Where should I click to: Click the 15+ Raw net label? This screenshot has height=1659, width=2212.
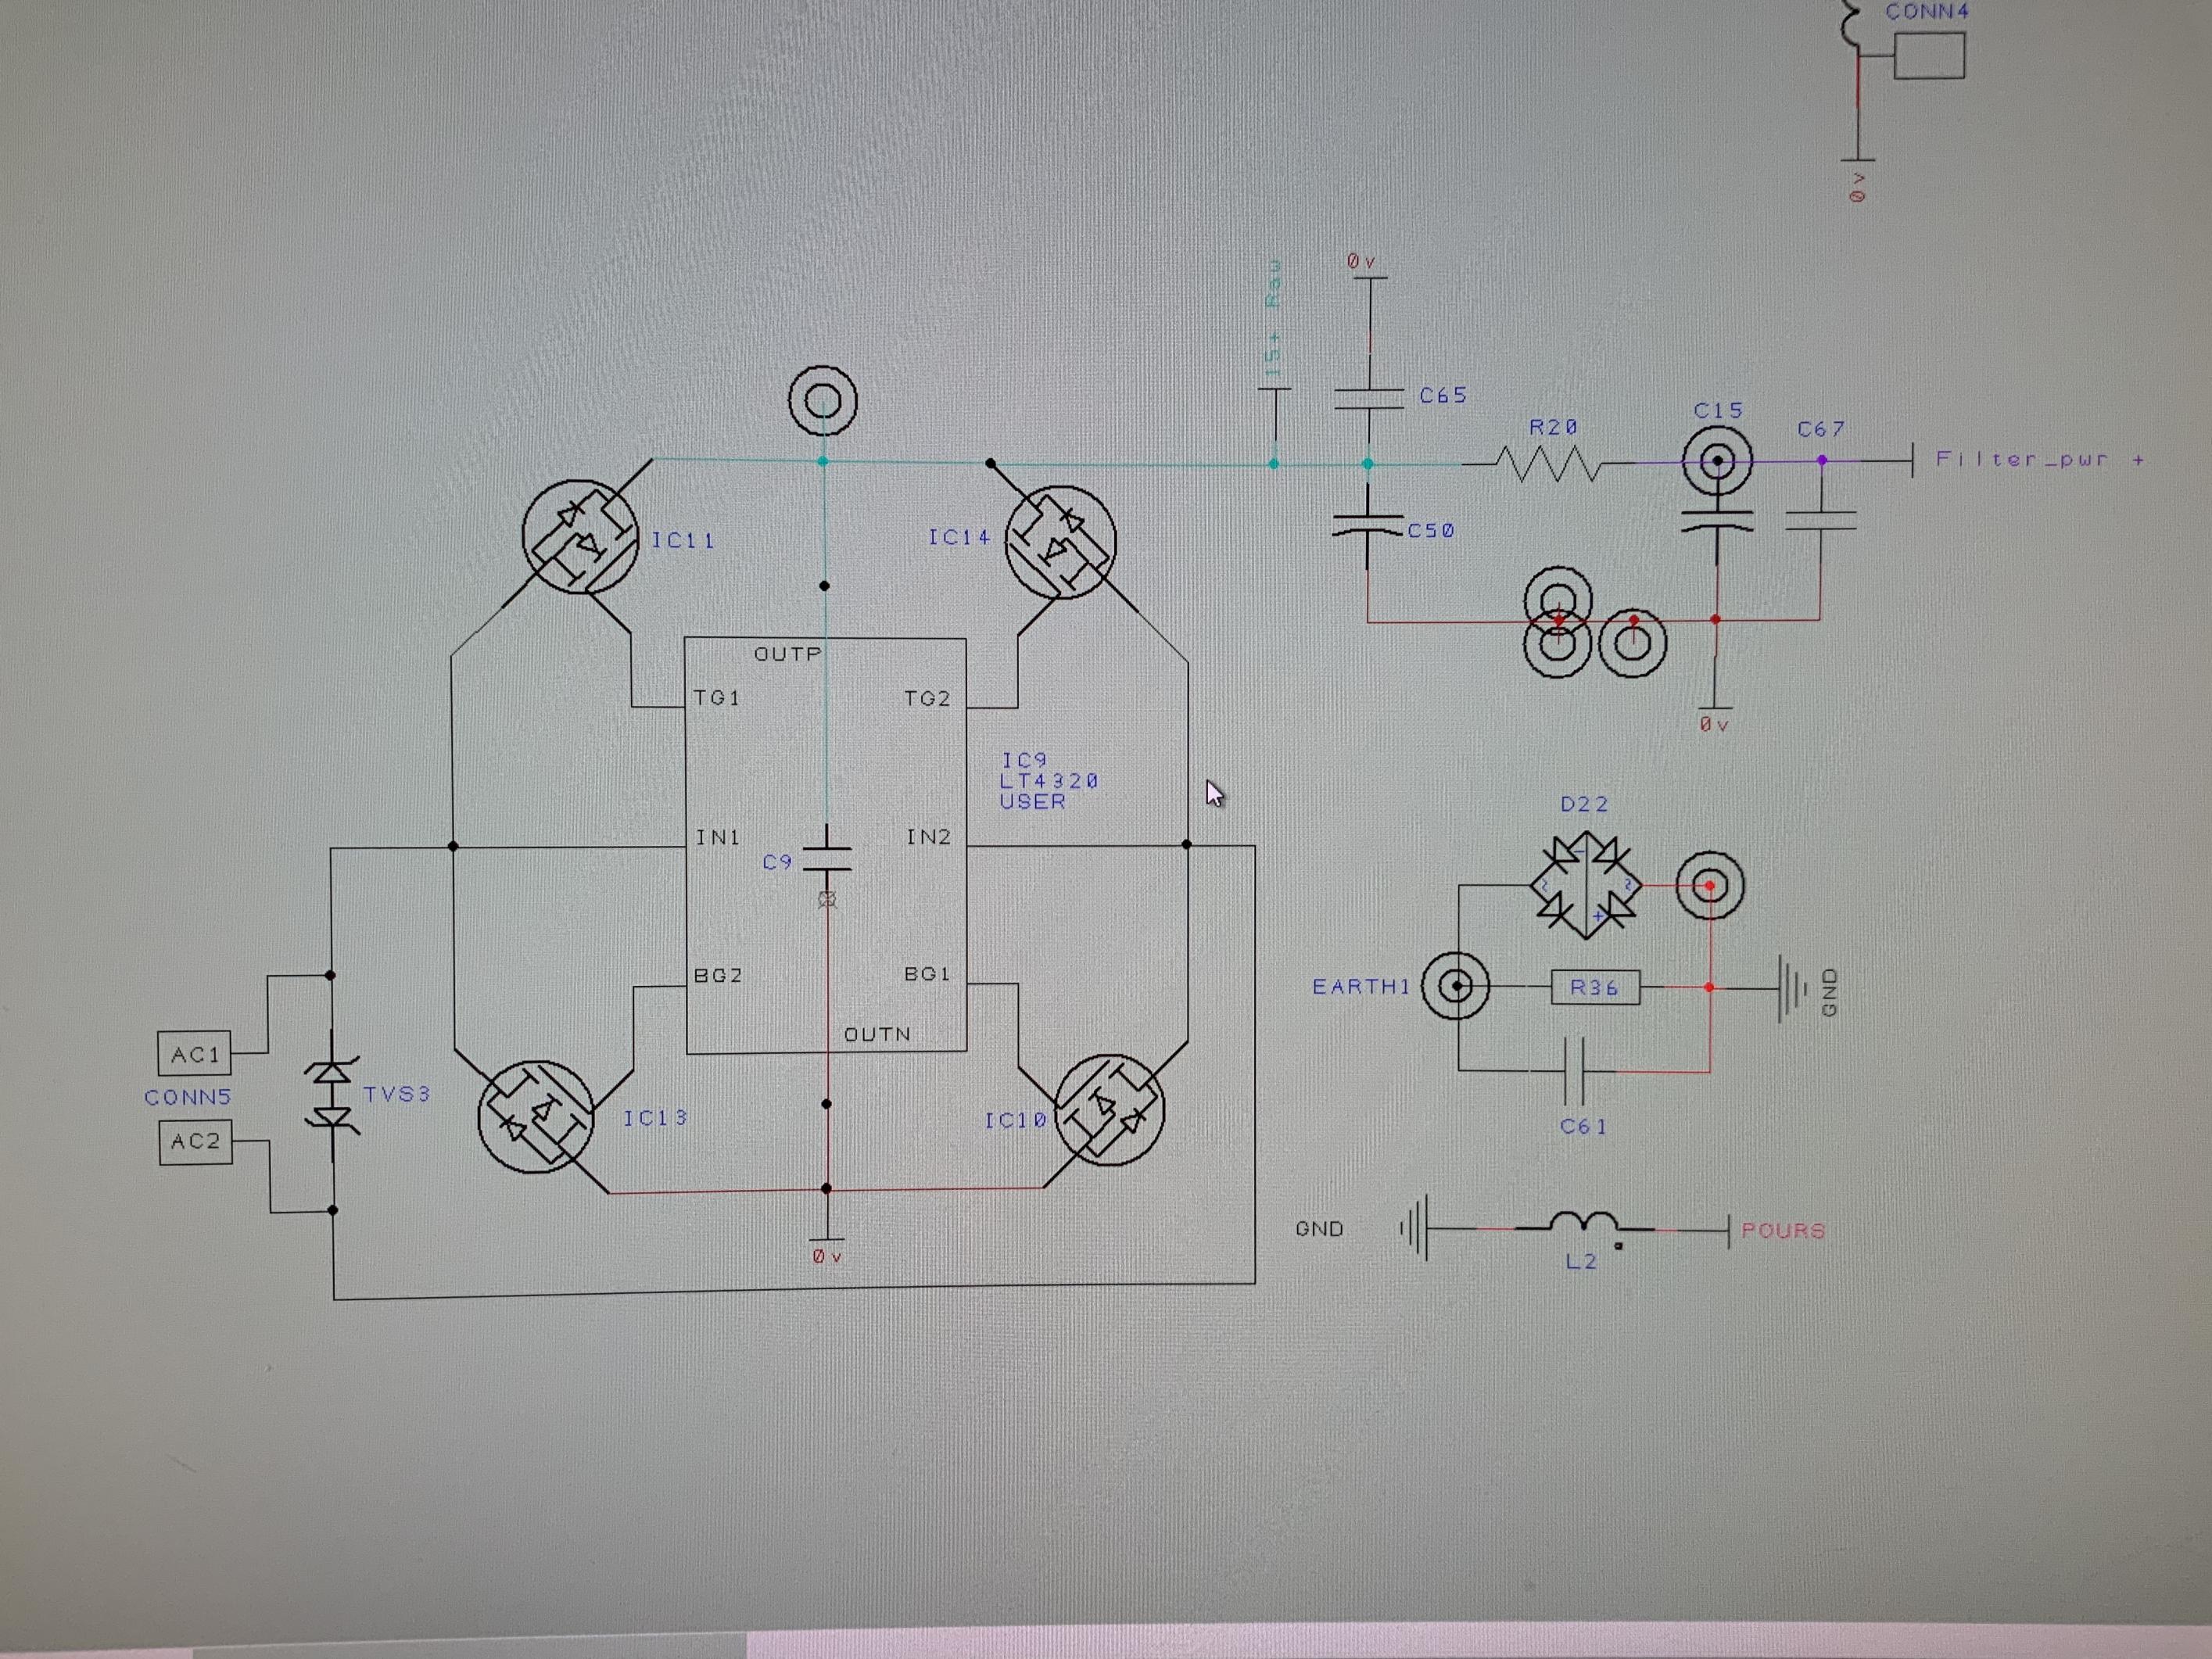1273,318
